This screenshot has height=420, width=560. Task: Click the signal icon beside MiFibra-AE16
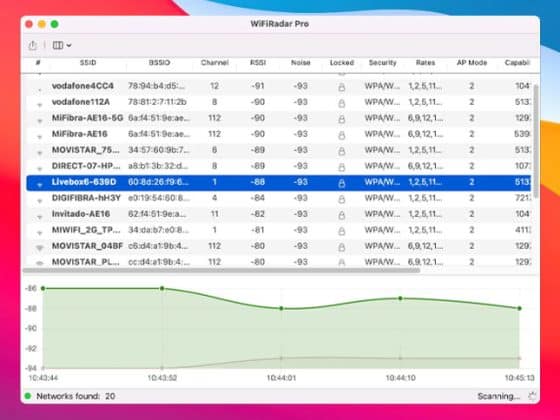coord(40,137)
